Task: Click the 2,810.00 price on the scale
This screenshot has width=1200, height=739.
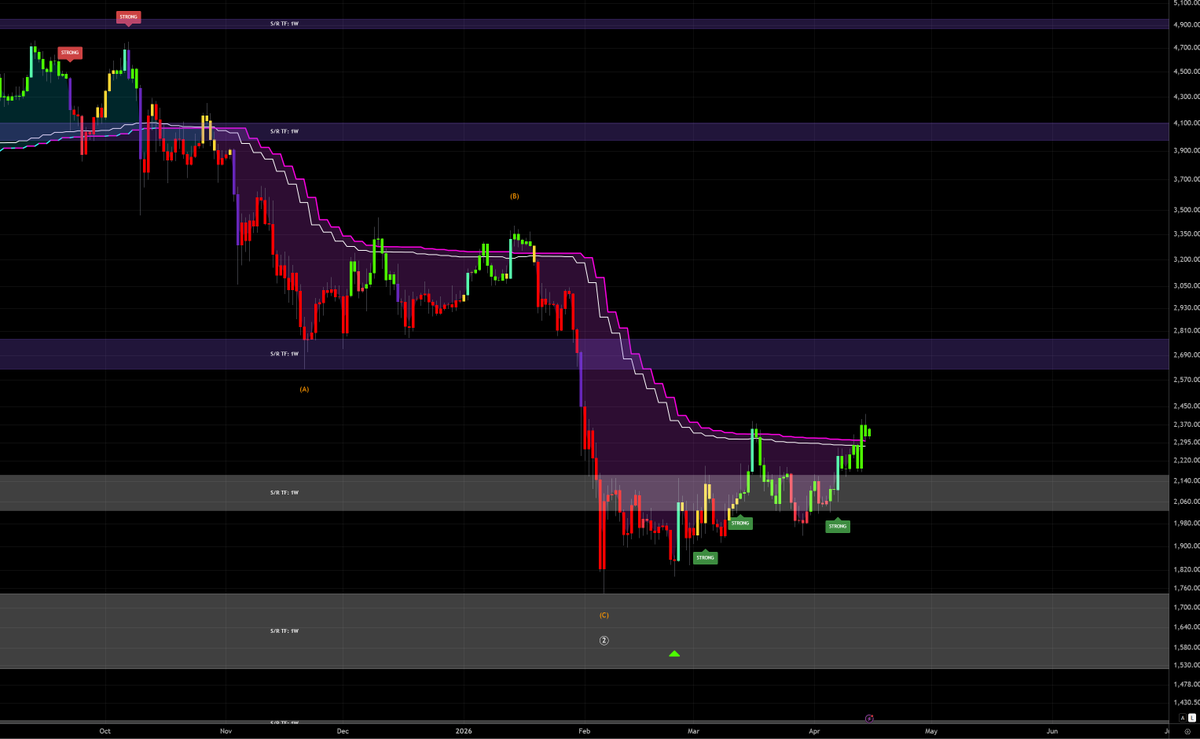Action: point(1184,330)
